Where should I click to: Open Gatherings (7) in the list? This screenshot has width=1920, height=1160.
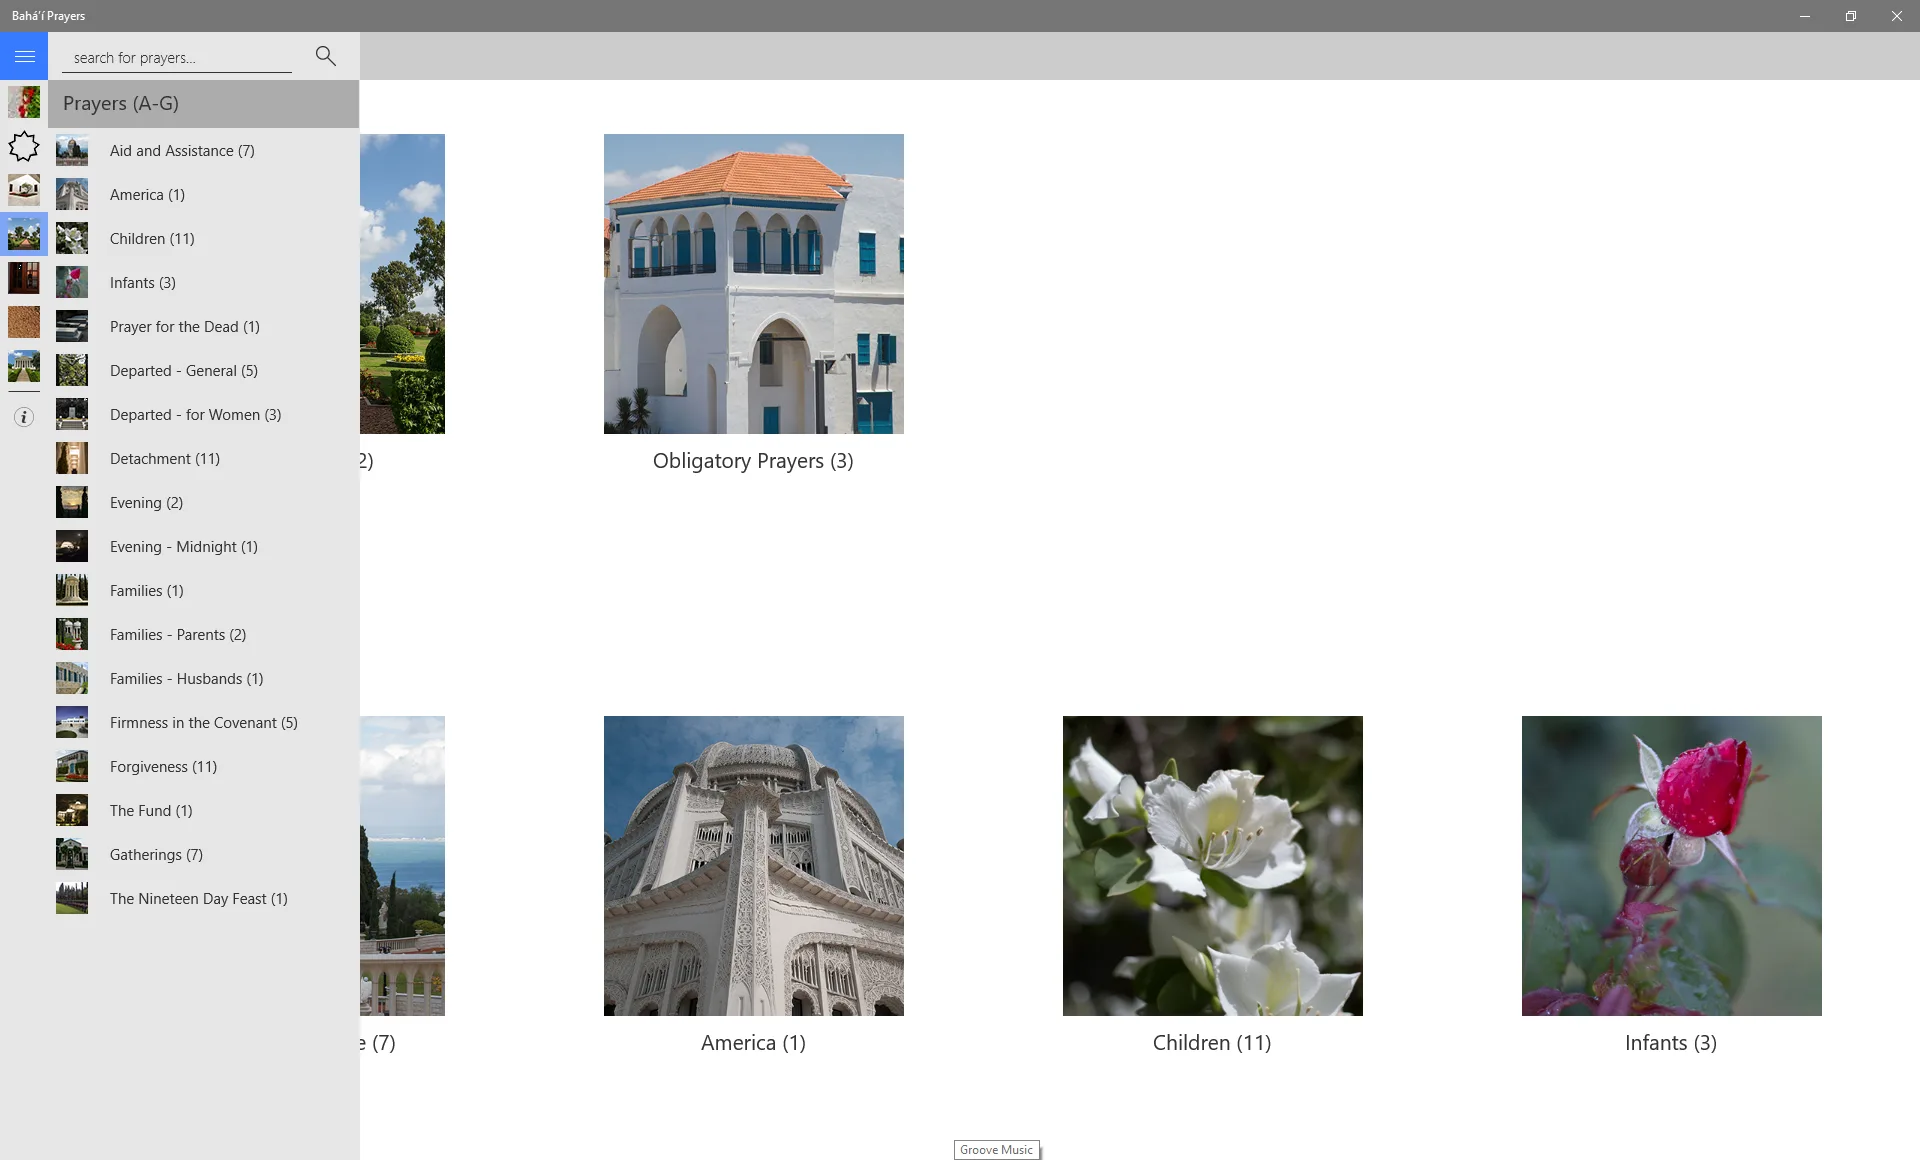pos(204,854)
